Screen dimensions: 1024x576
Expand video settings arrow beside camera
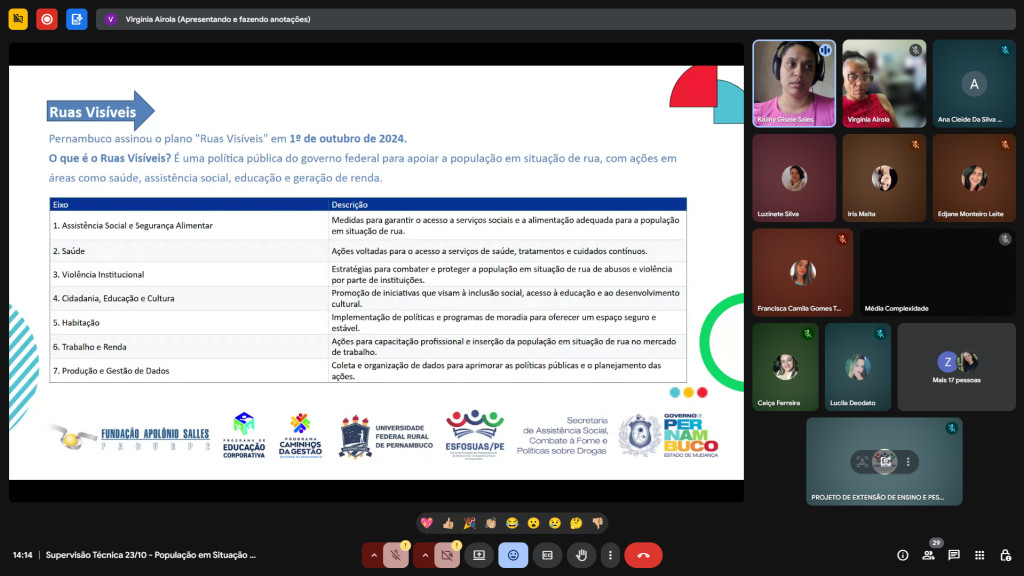[425, 555]
